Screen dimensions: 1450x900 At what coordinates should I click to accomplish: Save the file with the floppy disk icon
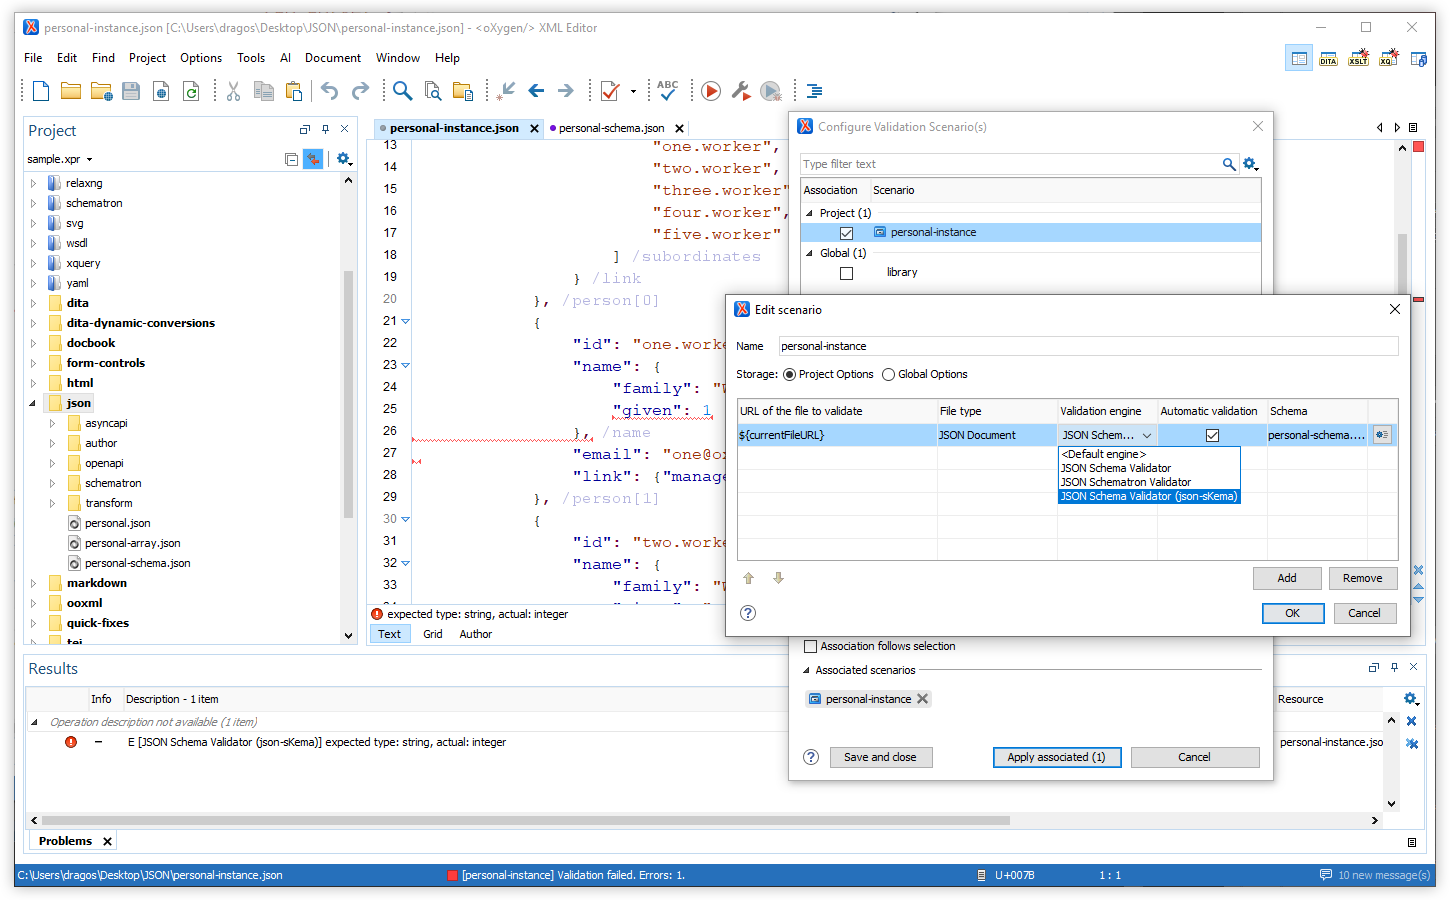(131, 91)
